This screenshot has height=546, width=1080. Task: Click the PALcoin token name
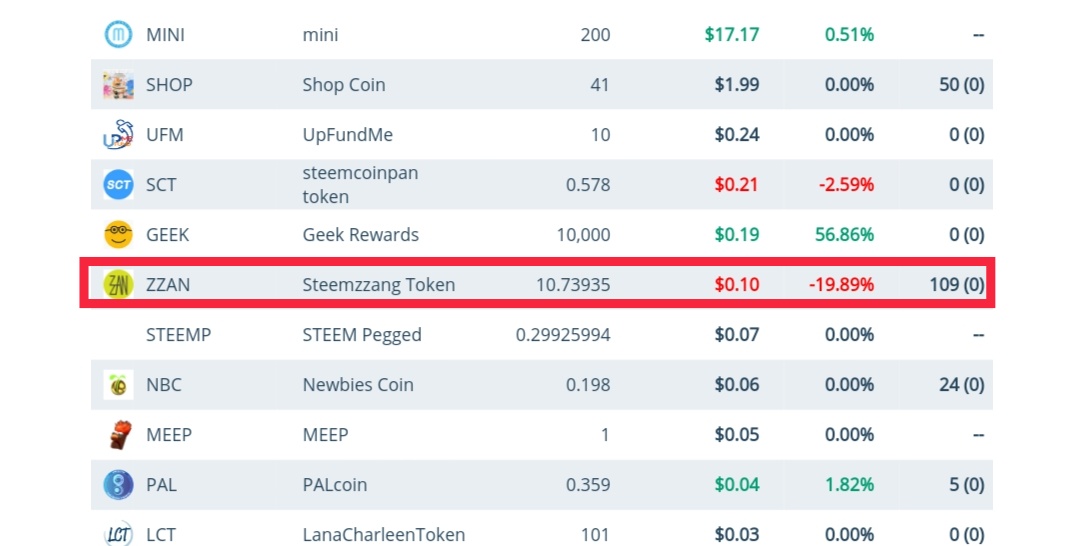[x=334, y=485]
